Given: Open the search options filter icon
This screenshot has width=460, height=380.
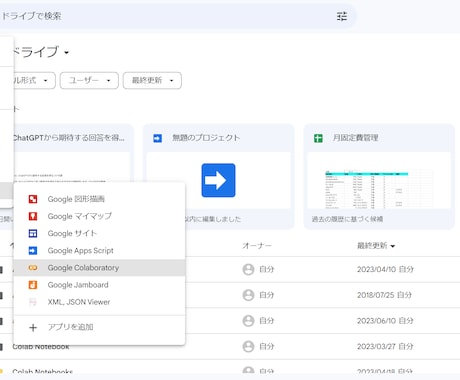Looking at the screenshot, I should tap(342, 16).
